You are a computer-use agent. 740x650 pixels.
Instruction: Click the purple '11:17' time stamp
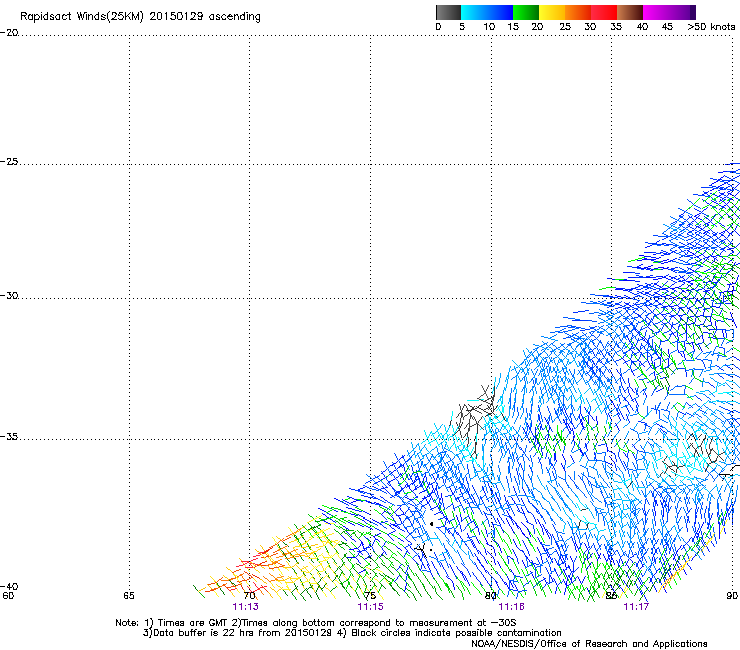pyautogui.click(x=636, y=607)
